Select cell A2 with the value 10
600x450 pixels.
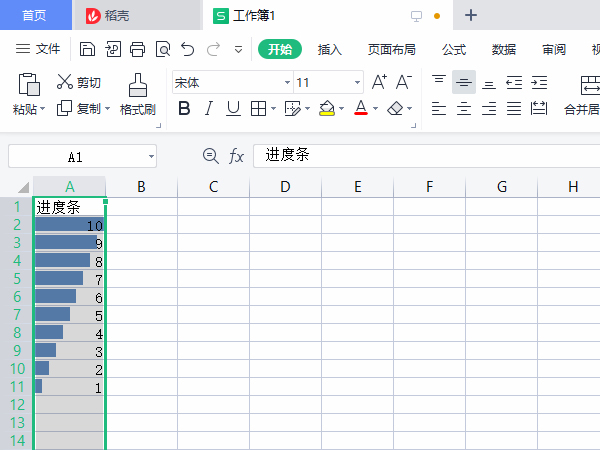tap(69, 226)
